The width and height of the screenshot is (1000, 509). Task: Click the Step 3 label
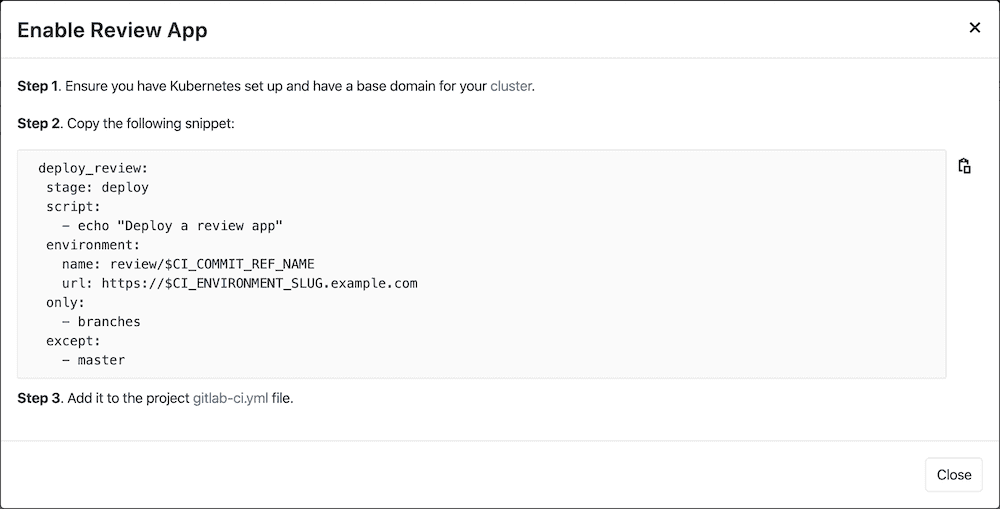coord(39,398)
